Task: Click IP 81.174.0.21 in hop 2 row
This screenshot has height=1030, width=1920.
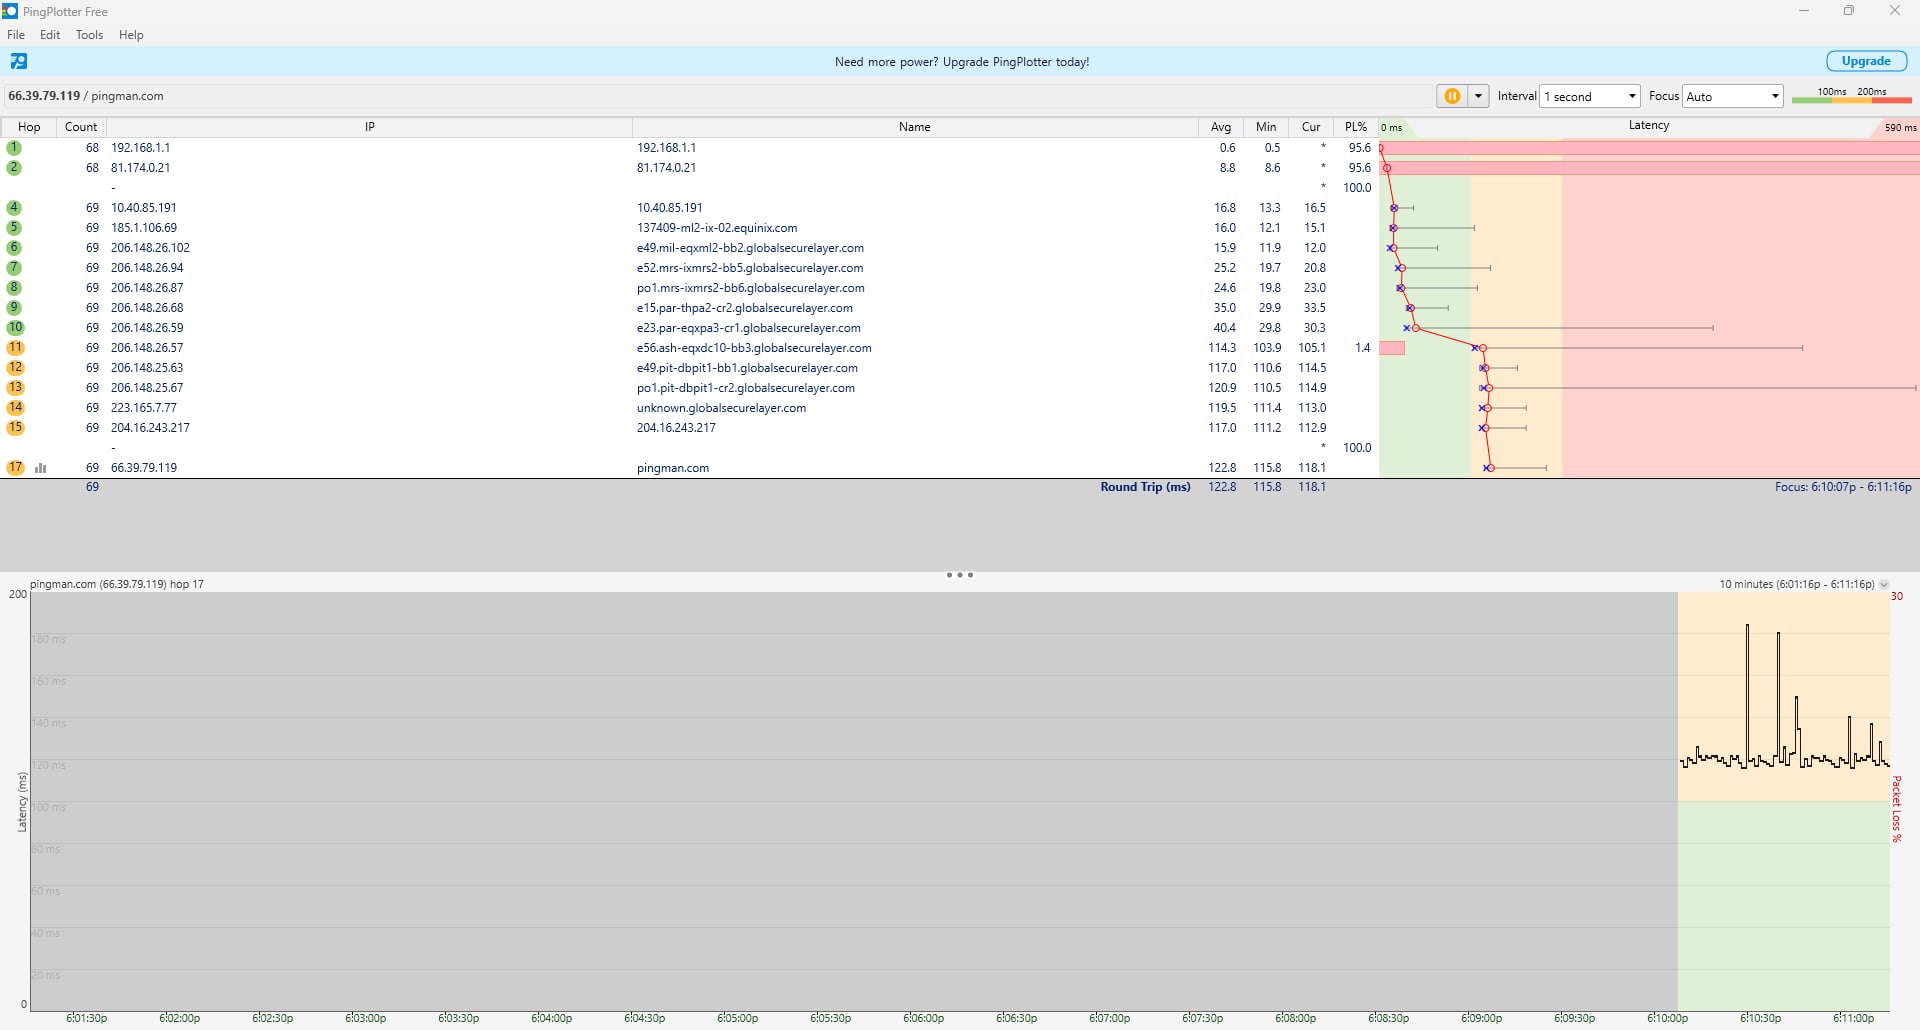Action: (x=140, y=168)
